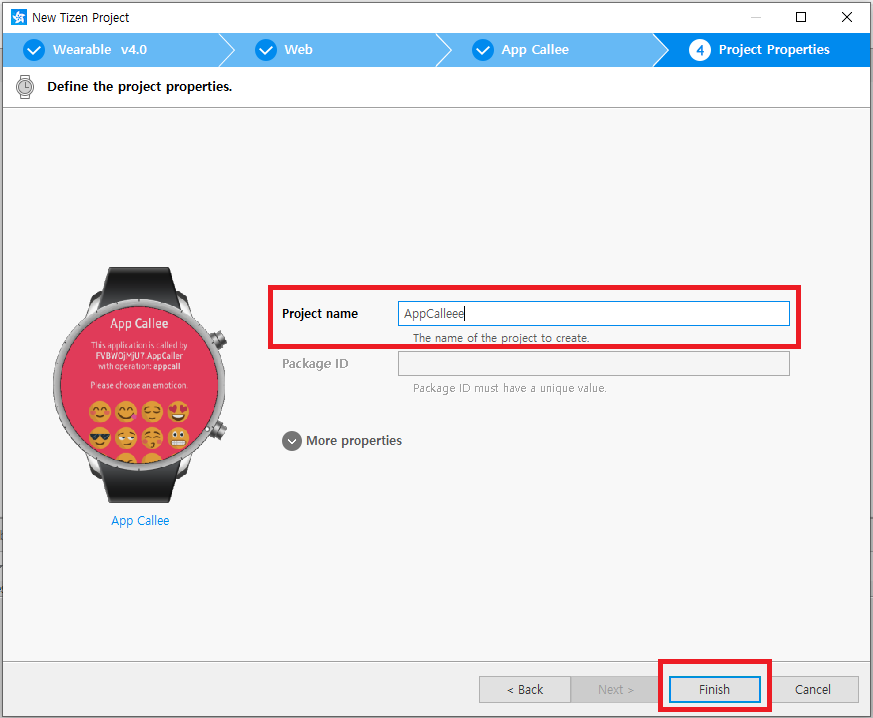Click the App Callee watch preview thumbnail
This screenshot has height=718, width=873.
pos(140,385)
